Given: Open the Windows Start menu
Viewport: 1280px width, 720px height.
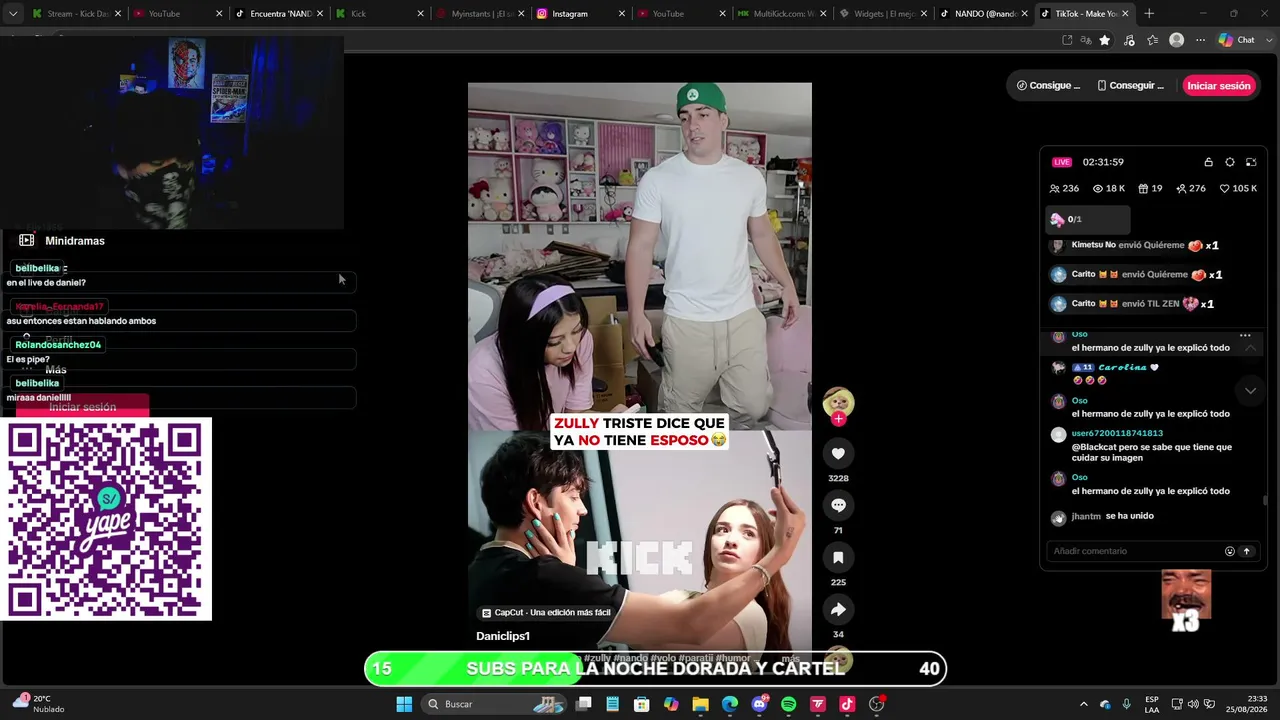Looking at the screenshot, I should 404,704.
